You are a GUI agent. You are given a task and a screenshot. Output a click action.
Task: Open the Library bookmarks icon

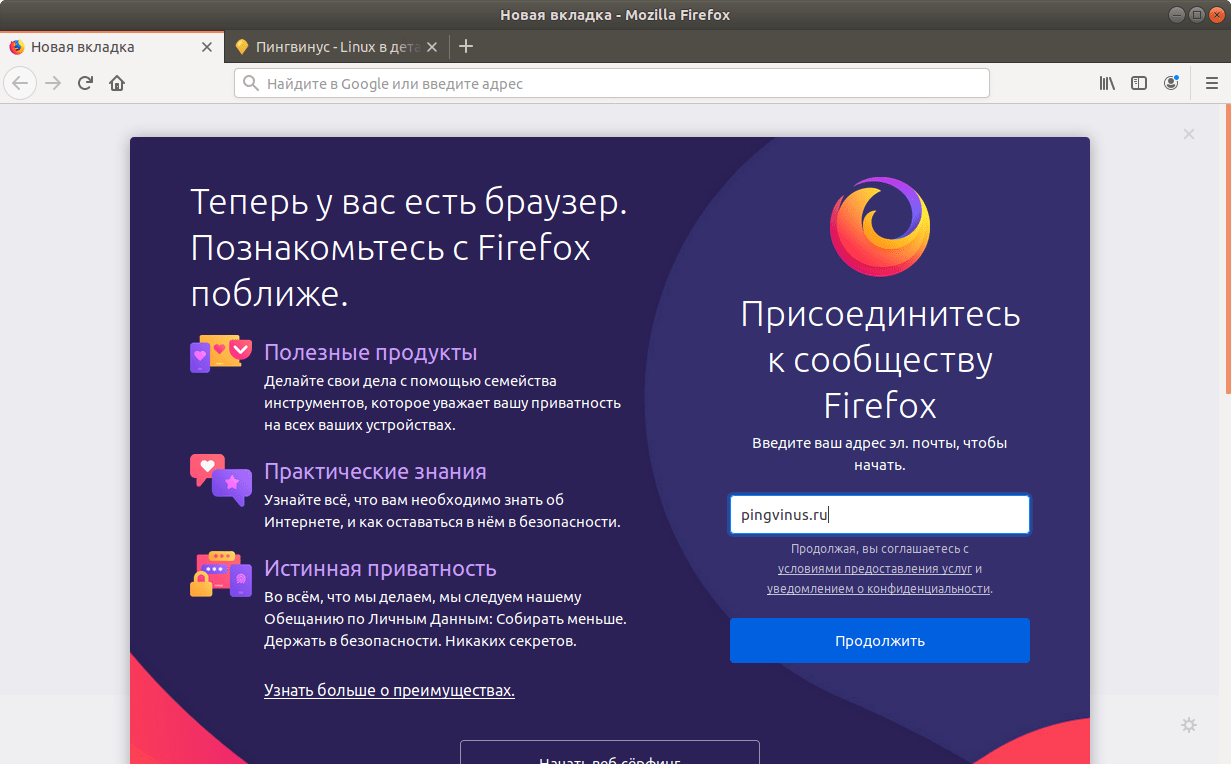pos(1107,83)
